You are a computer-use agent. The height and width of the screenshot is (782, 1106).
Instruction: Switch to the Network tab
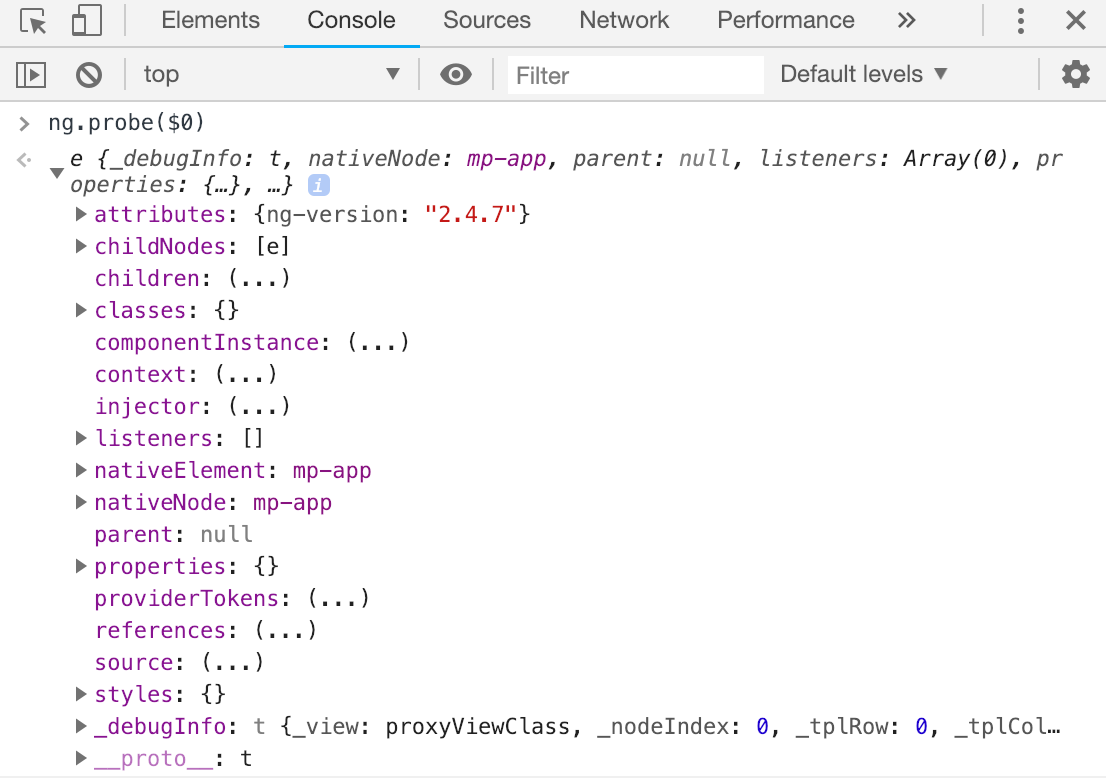coord(624,21)
